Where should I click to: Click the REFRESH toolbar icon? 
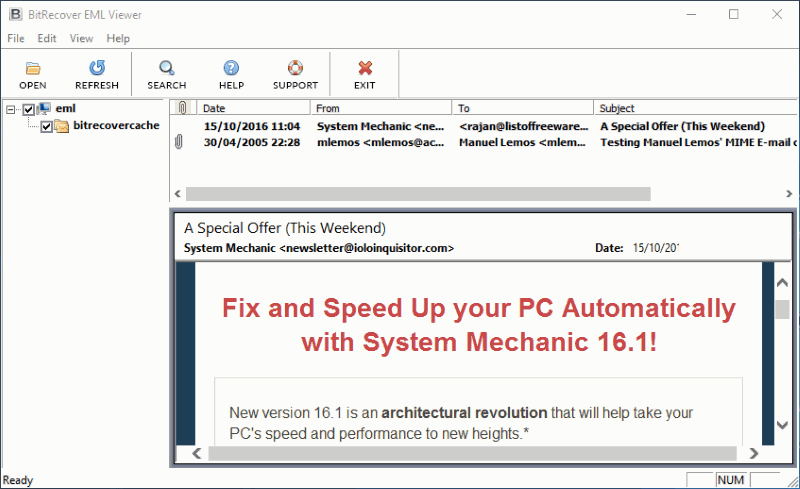(96, 68)
